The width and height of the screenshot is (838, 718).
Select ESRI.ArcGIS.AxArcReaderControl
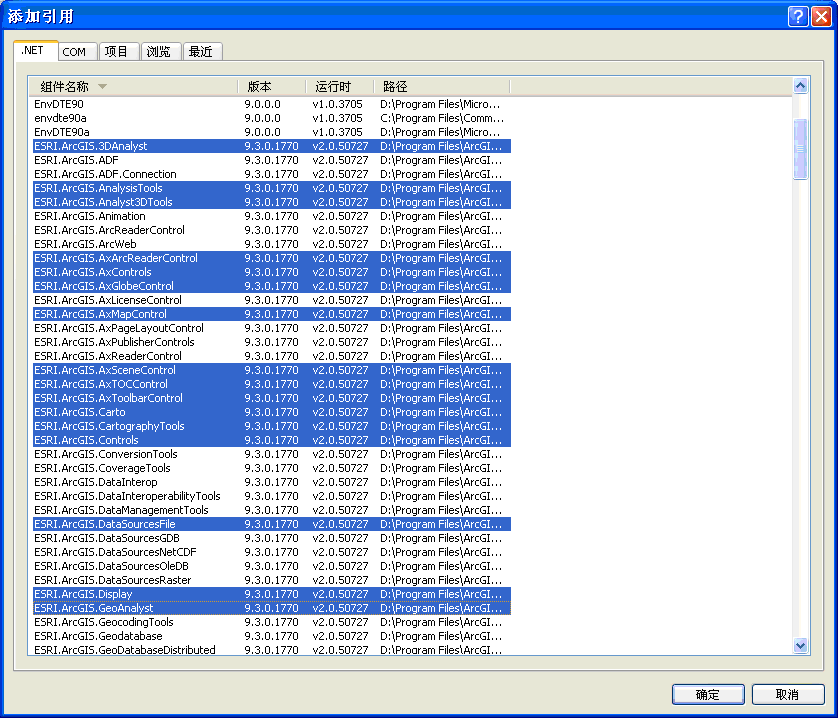271,258
